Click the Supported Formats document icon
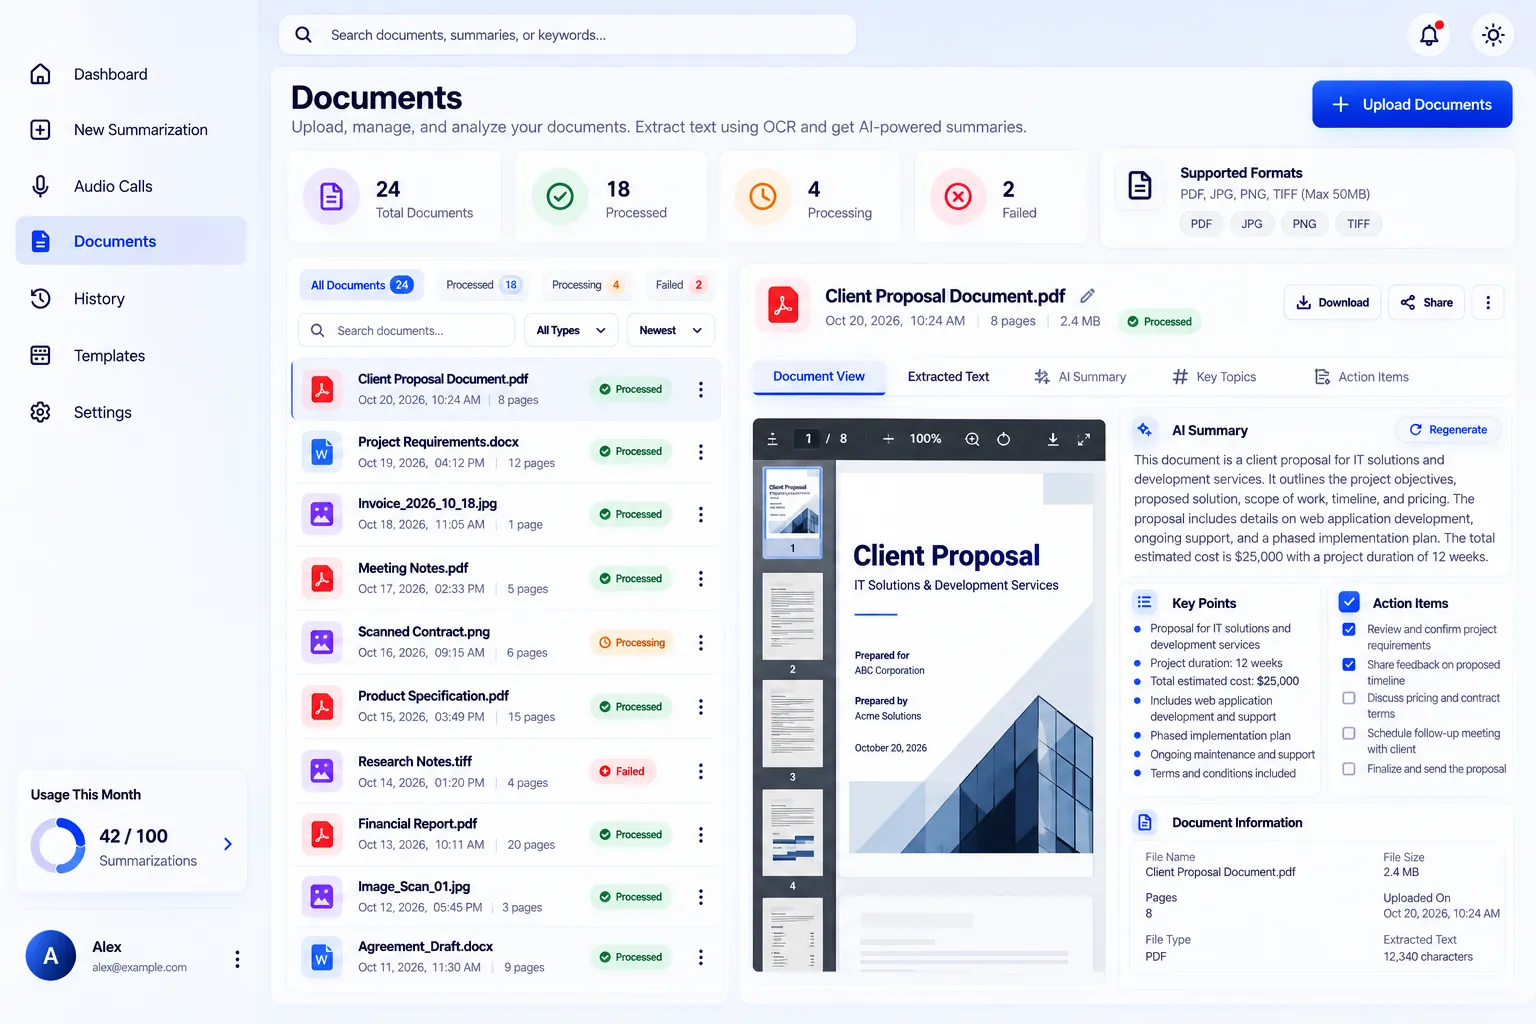This screenshot has width=1536, height=1024. pyautogui.click(x=1140, y=185)
